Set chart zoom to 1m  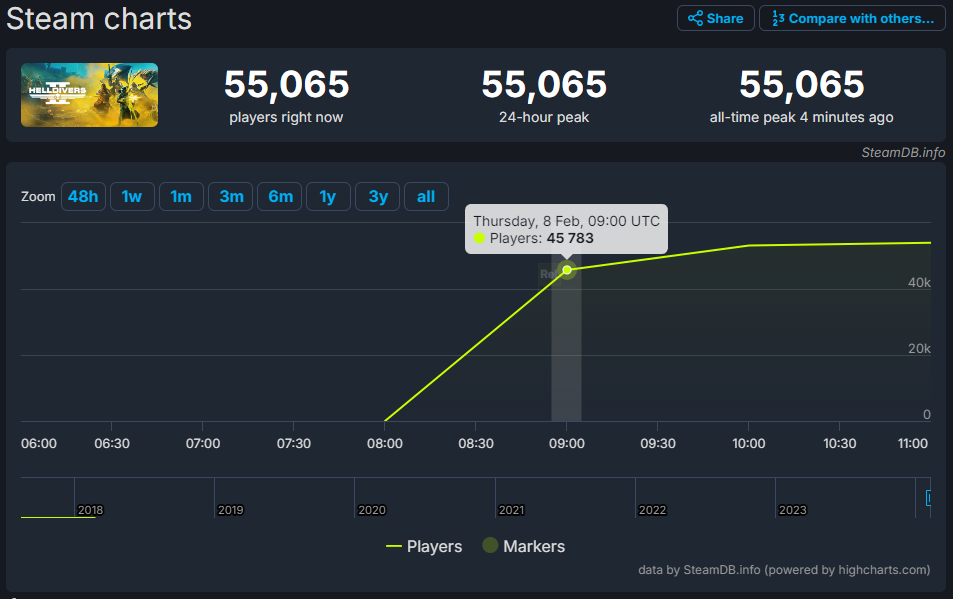click(x=181, y=197)
